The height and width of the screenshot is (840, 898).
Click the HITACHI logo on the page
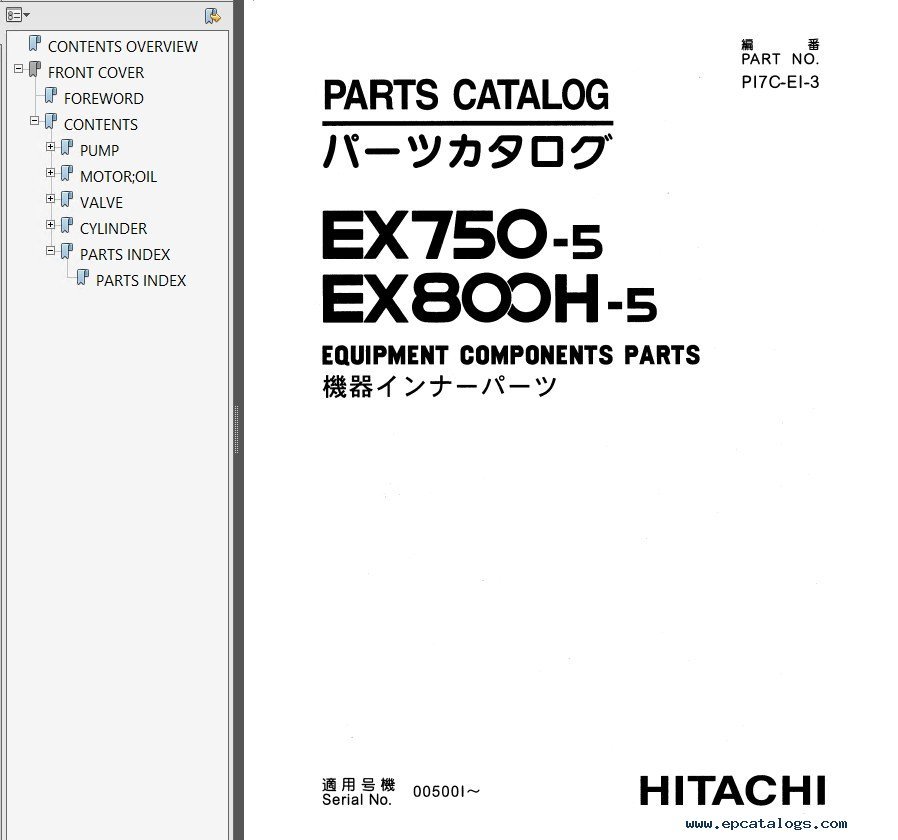pyautogui.click(x=732, y=791)
